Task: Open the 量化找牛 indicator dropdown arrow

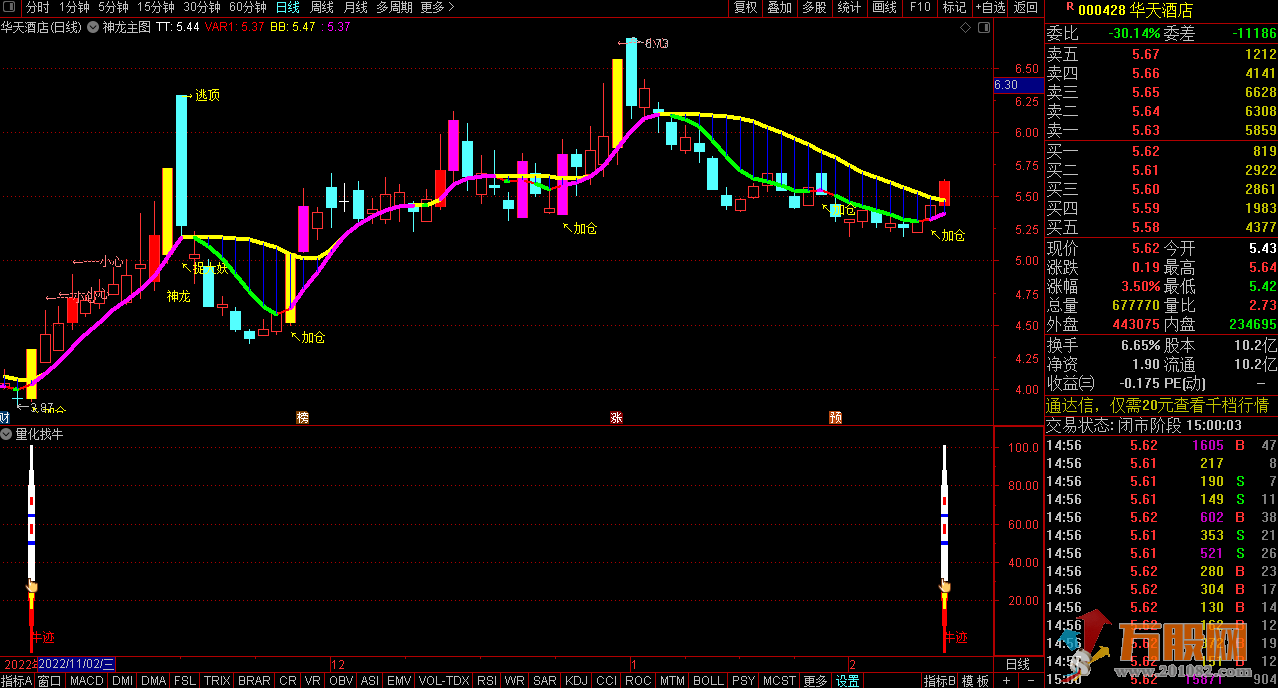Action: (x=7, y=435)
